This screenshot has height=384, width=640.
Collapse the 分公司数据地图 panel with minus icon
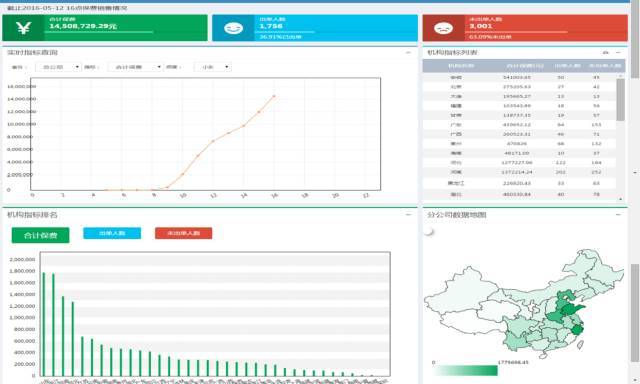point(618,215)
